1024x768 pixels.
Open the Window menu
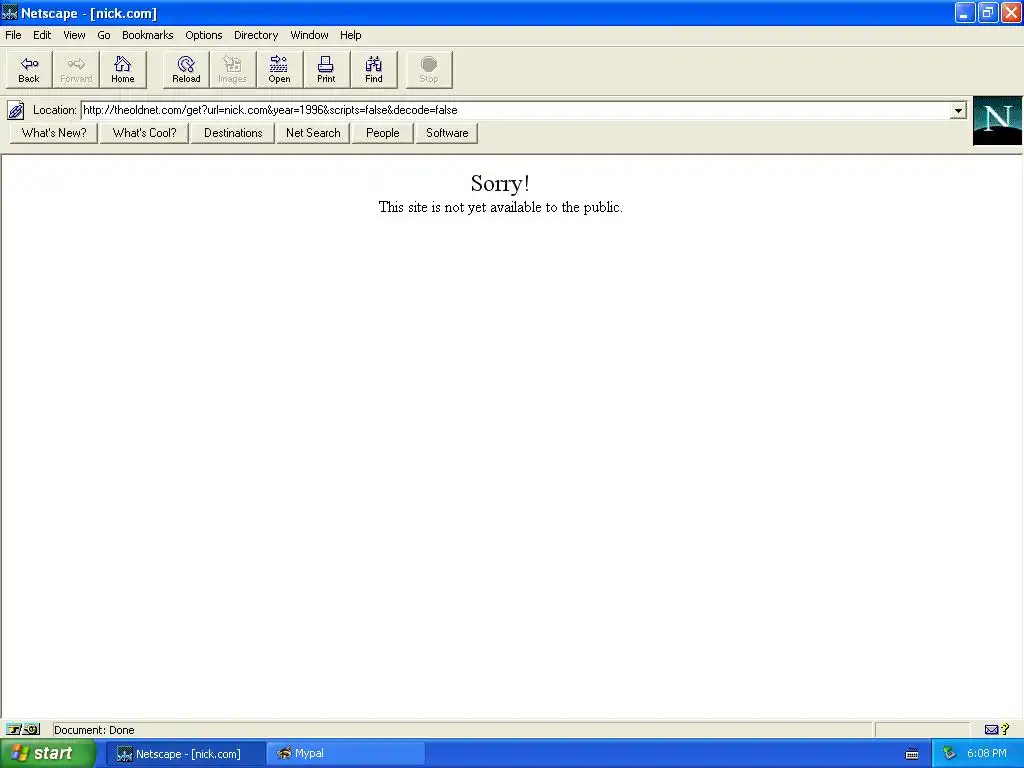(309, 35)
